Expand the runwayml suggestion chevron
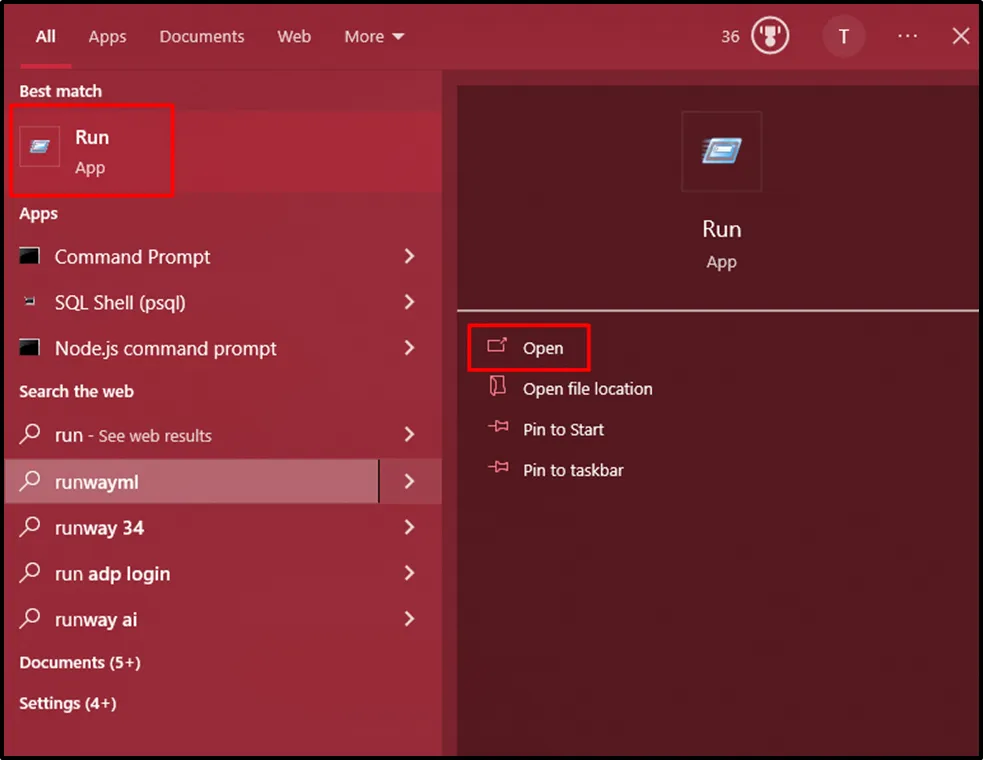The height and width of the screenshot is (760, 983). click(409, 482)
